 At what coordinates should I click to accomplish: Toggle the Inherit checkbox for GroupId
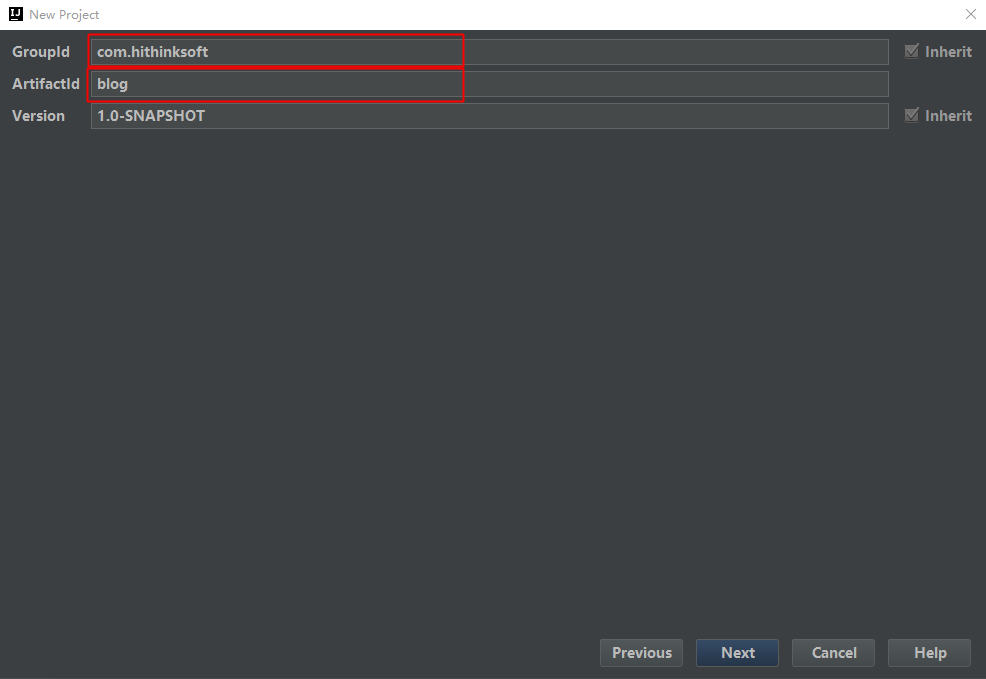[x=911, y=51]
